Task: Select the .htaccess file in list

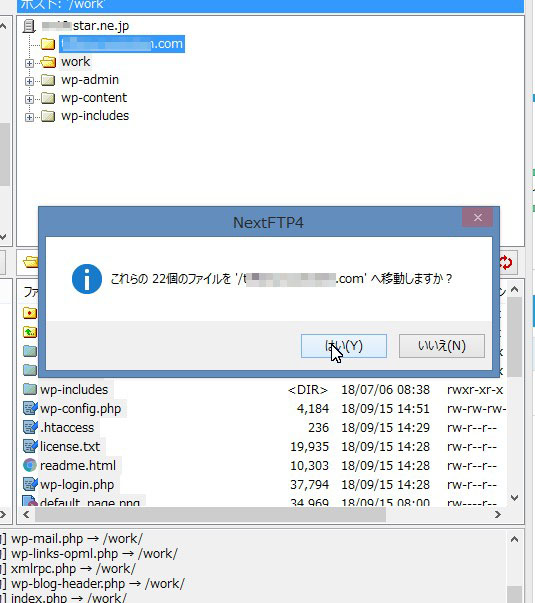Action: (x=67, y=428)
